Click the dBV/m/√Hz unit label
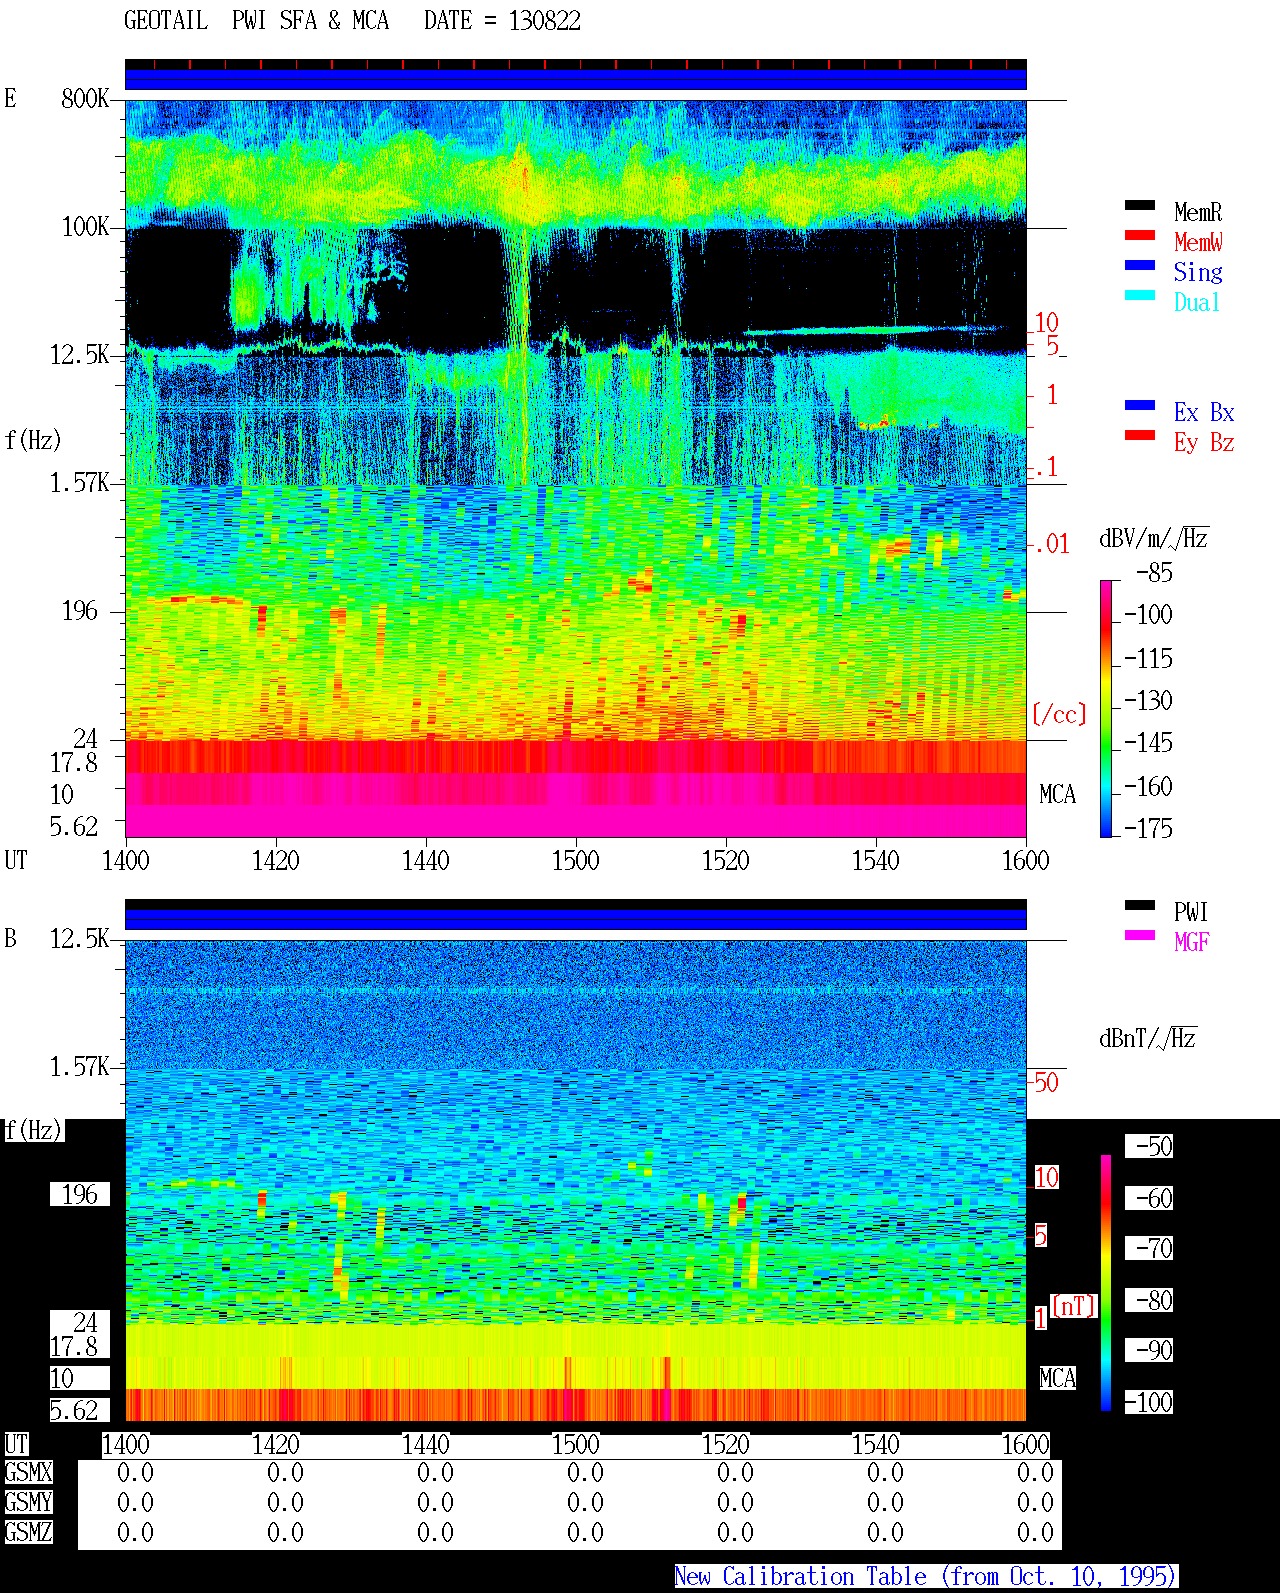This screenshot has height=1593, width=1280. tap(1154, 539)
